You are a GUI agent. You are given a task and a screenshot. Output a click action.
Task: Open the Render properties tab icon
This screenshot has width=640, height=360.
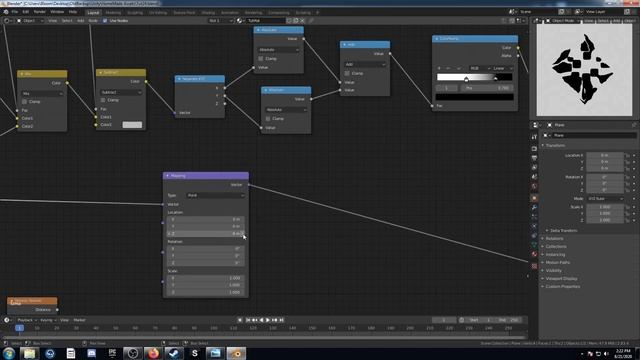(534, 149)
